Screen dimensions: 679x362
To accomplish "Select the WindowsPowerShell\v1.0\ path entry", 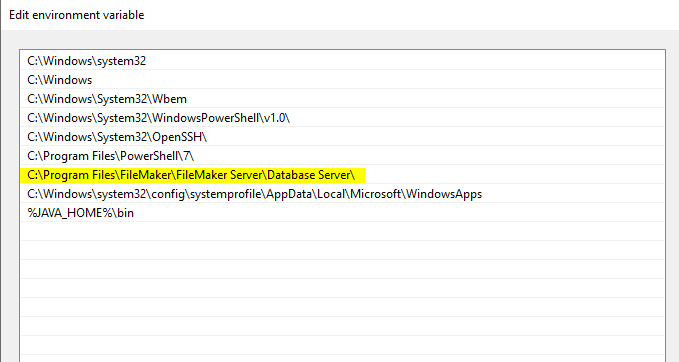I will [x=342, y=118].
